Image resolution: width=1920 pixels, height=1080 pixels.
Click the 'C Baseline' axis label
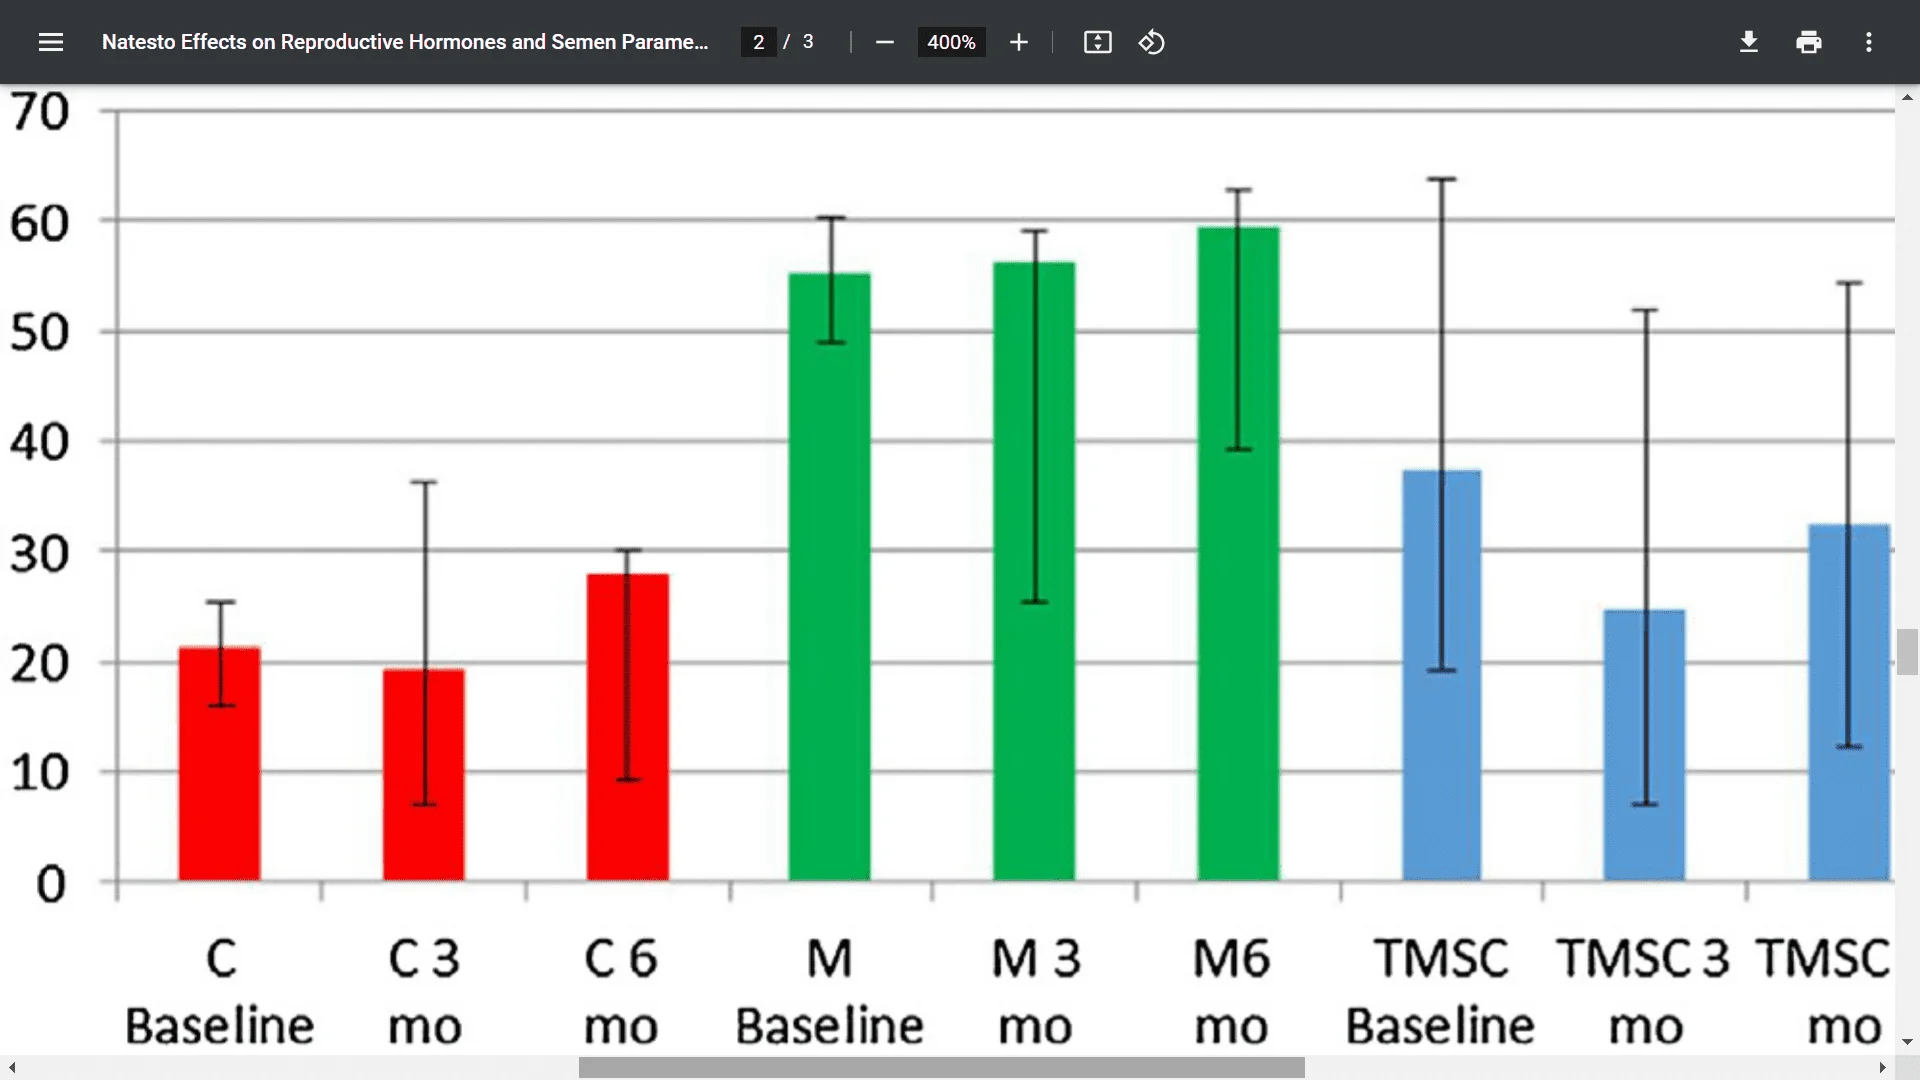coord(220,992)
